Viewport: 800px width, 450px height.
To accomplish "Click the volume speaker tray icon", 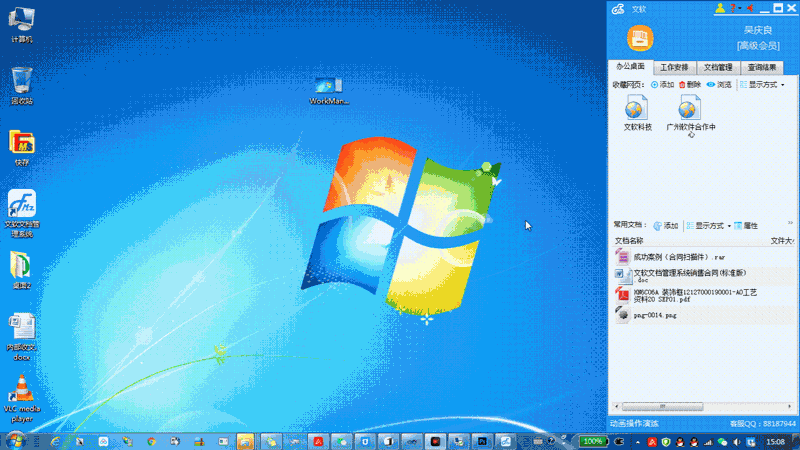I will coord(737,442).
